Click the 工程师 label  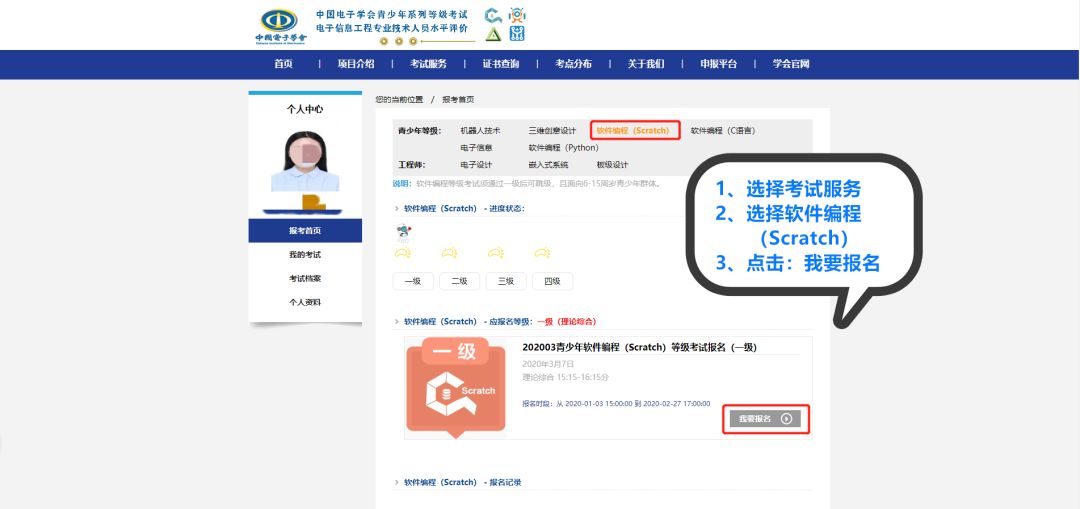(412, 165)
